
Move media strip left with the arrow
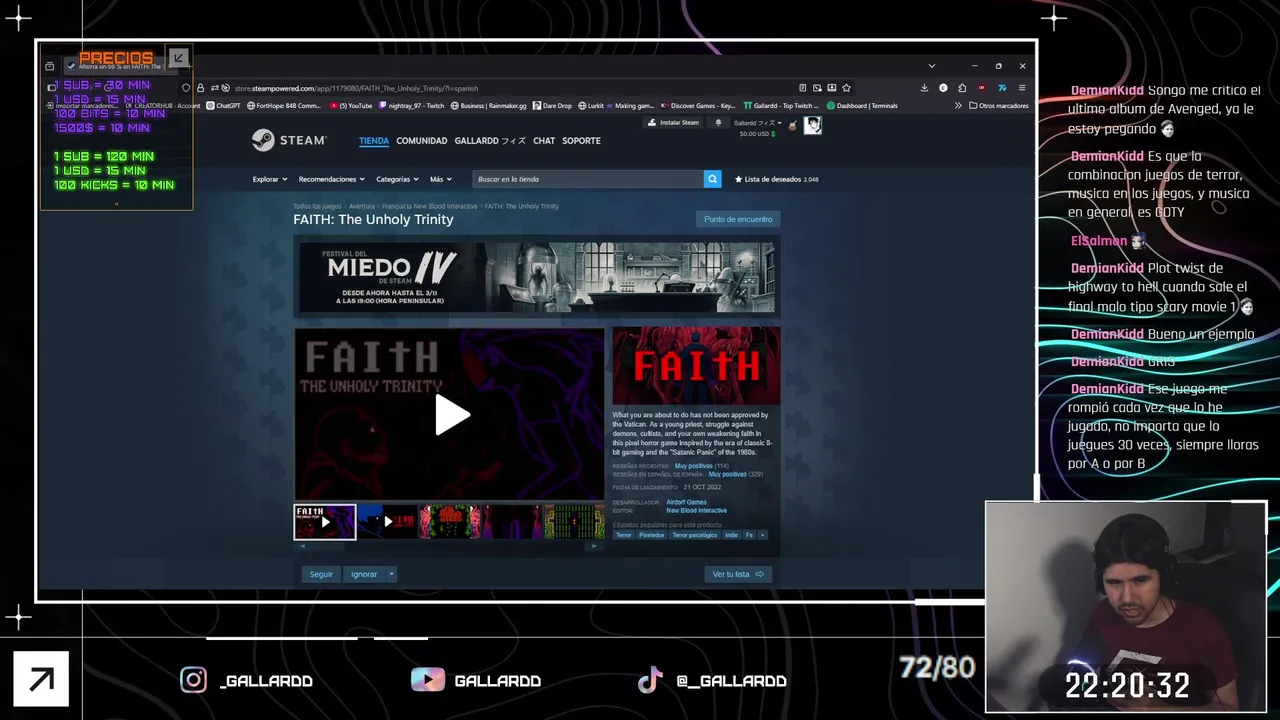tap(303, 546)
